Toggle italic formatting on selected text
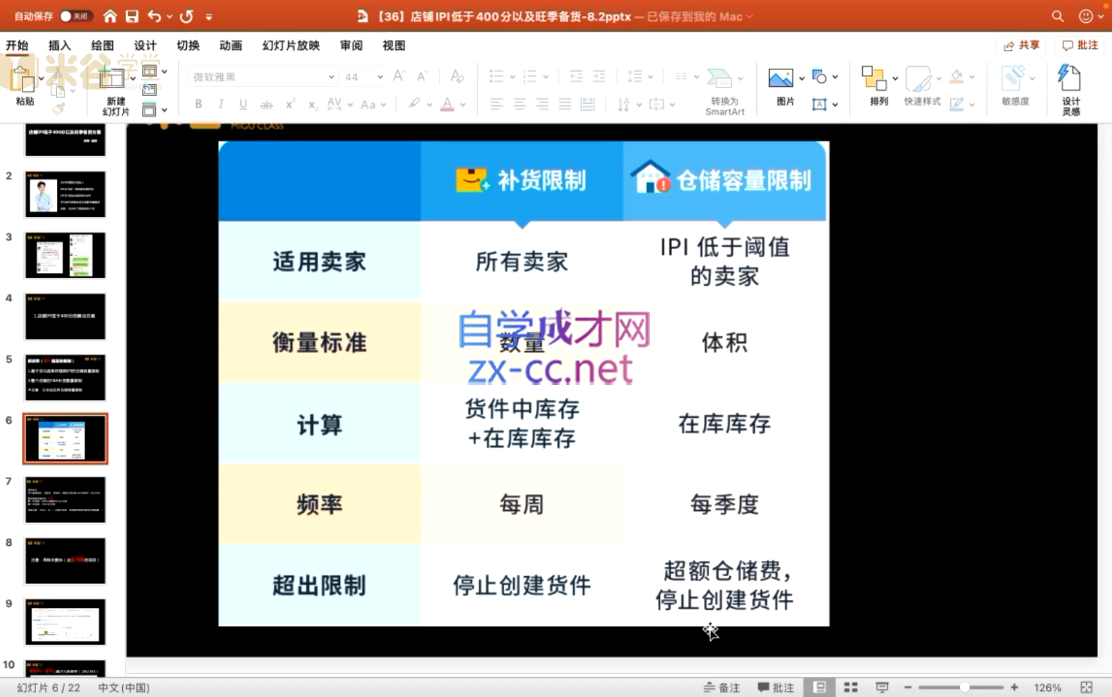Screen dimensions: 1112x697 tap(219, 103)
